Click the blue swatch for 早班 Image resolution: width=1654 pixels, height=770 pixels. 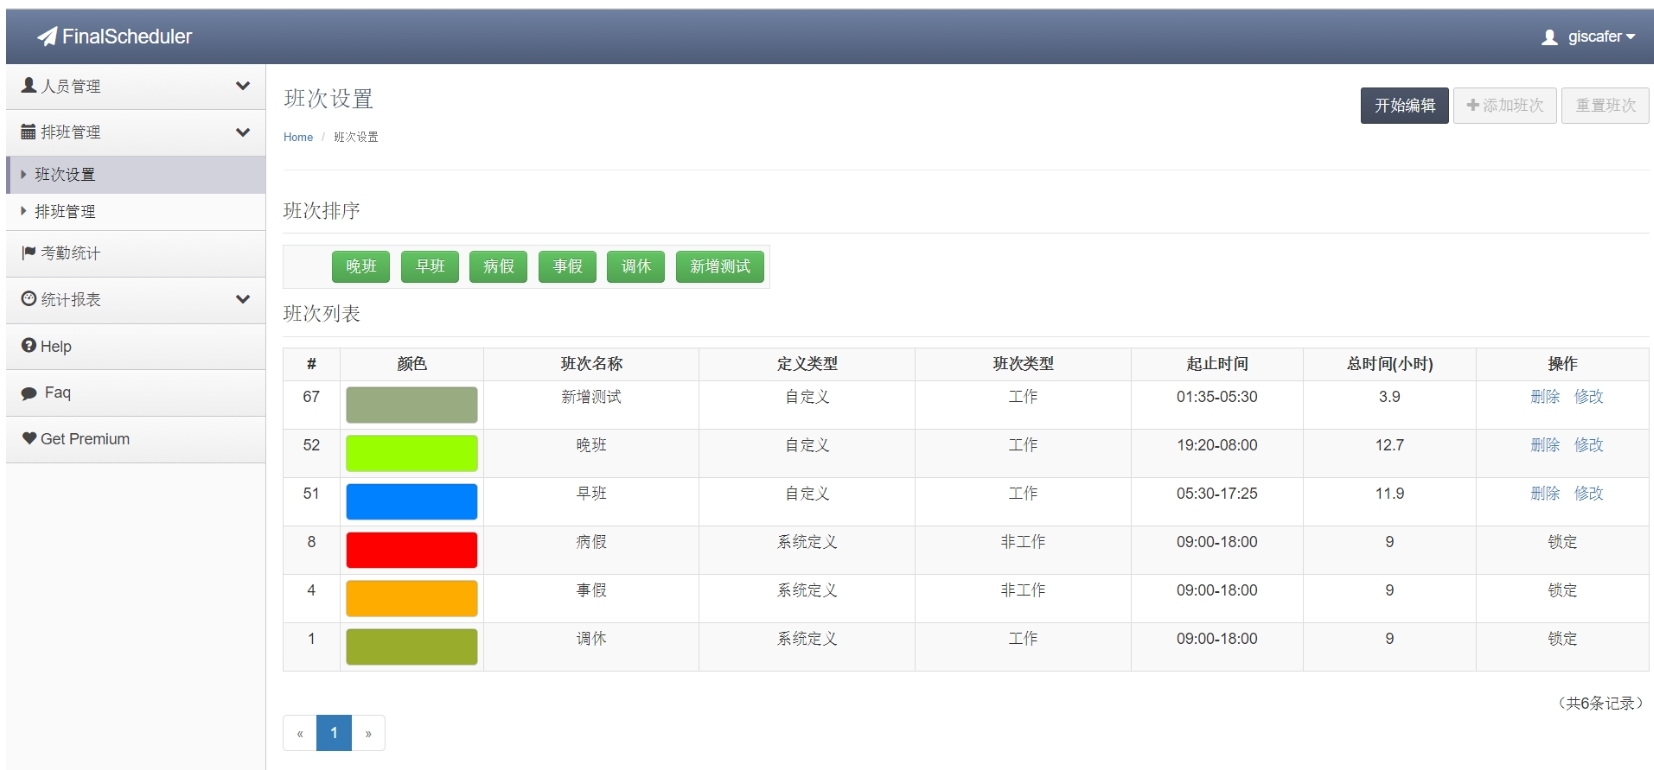(x=412, y=501)
